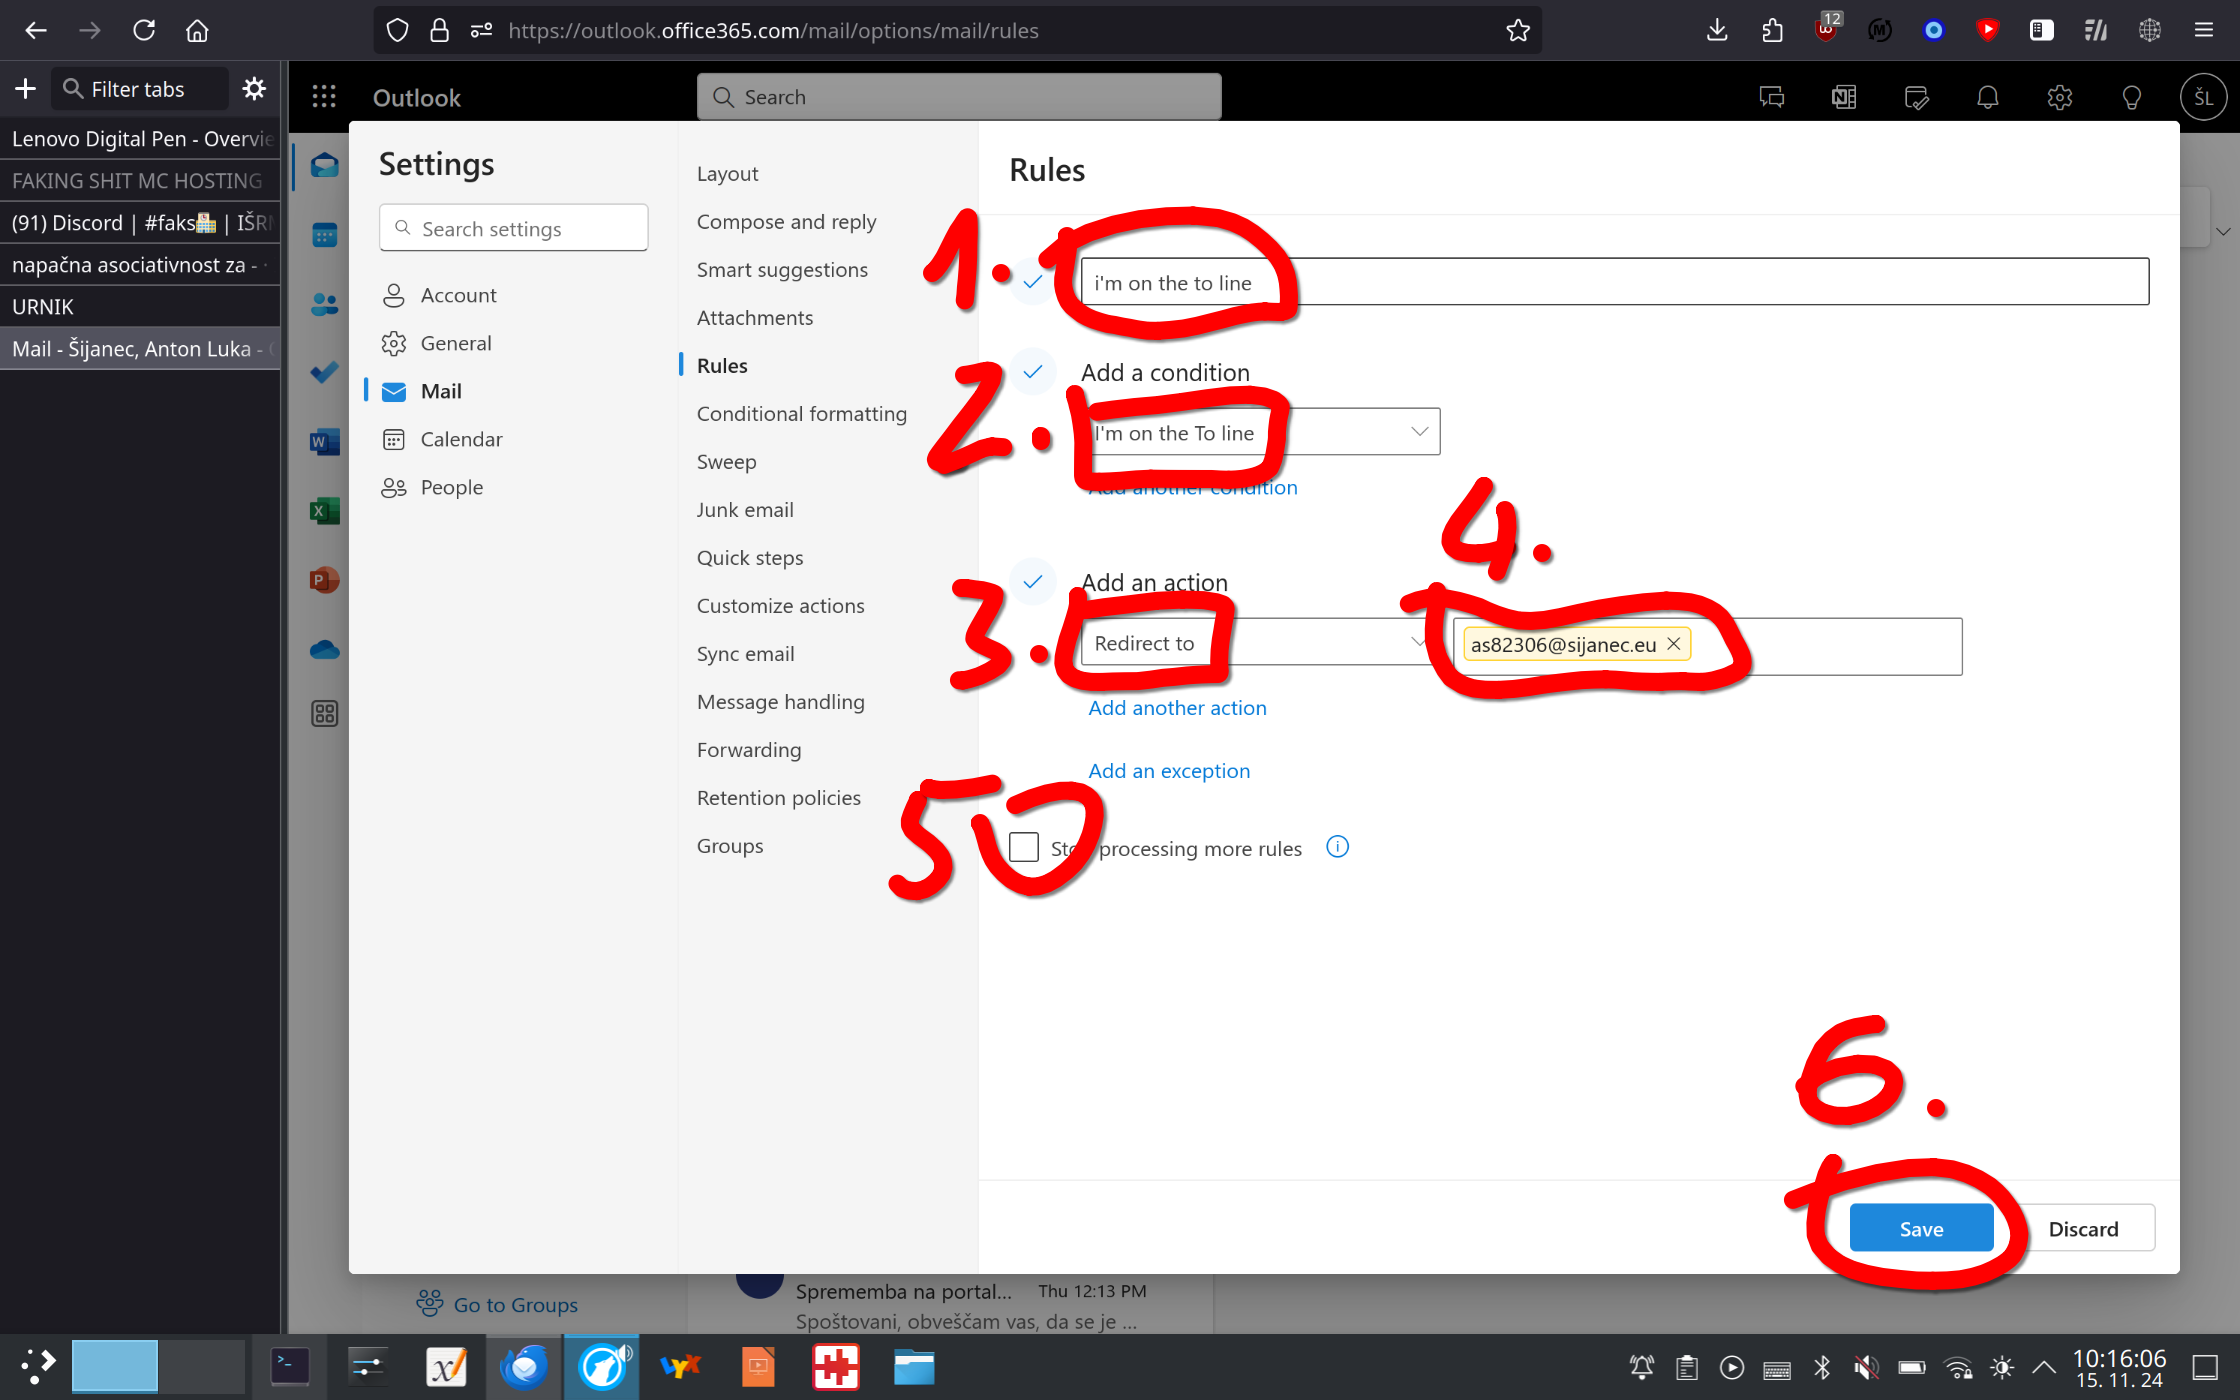Check Stop processing more rules box
Screen dimensions: 2240x1400
1023,847
